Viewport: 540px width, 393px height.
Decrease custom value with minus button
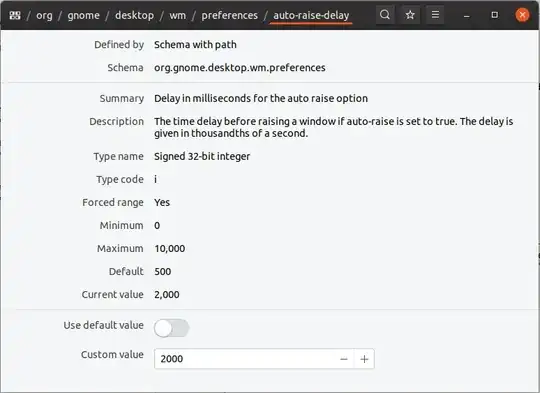344,359
